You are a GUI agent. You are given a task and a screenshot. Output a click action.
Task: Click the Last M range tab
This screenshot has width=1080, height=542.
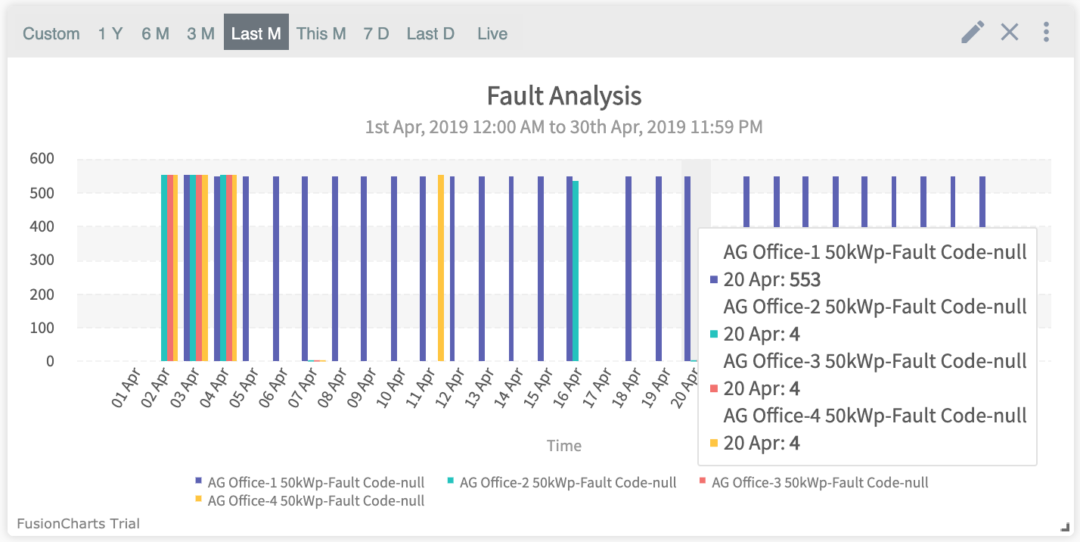tap(256, 34)
